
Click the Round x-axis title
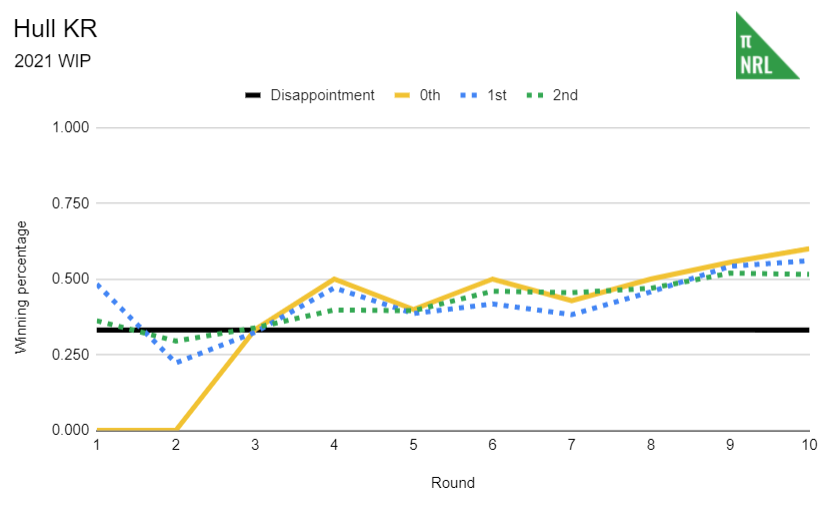(x=452, y=483)
